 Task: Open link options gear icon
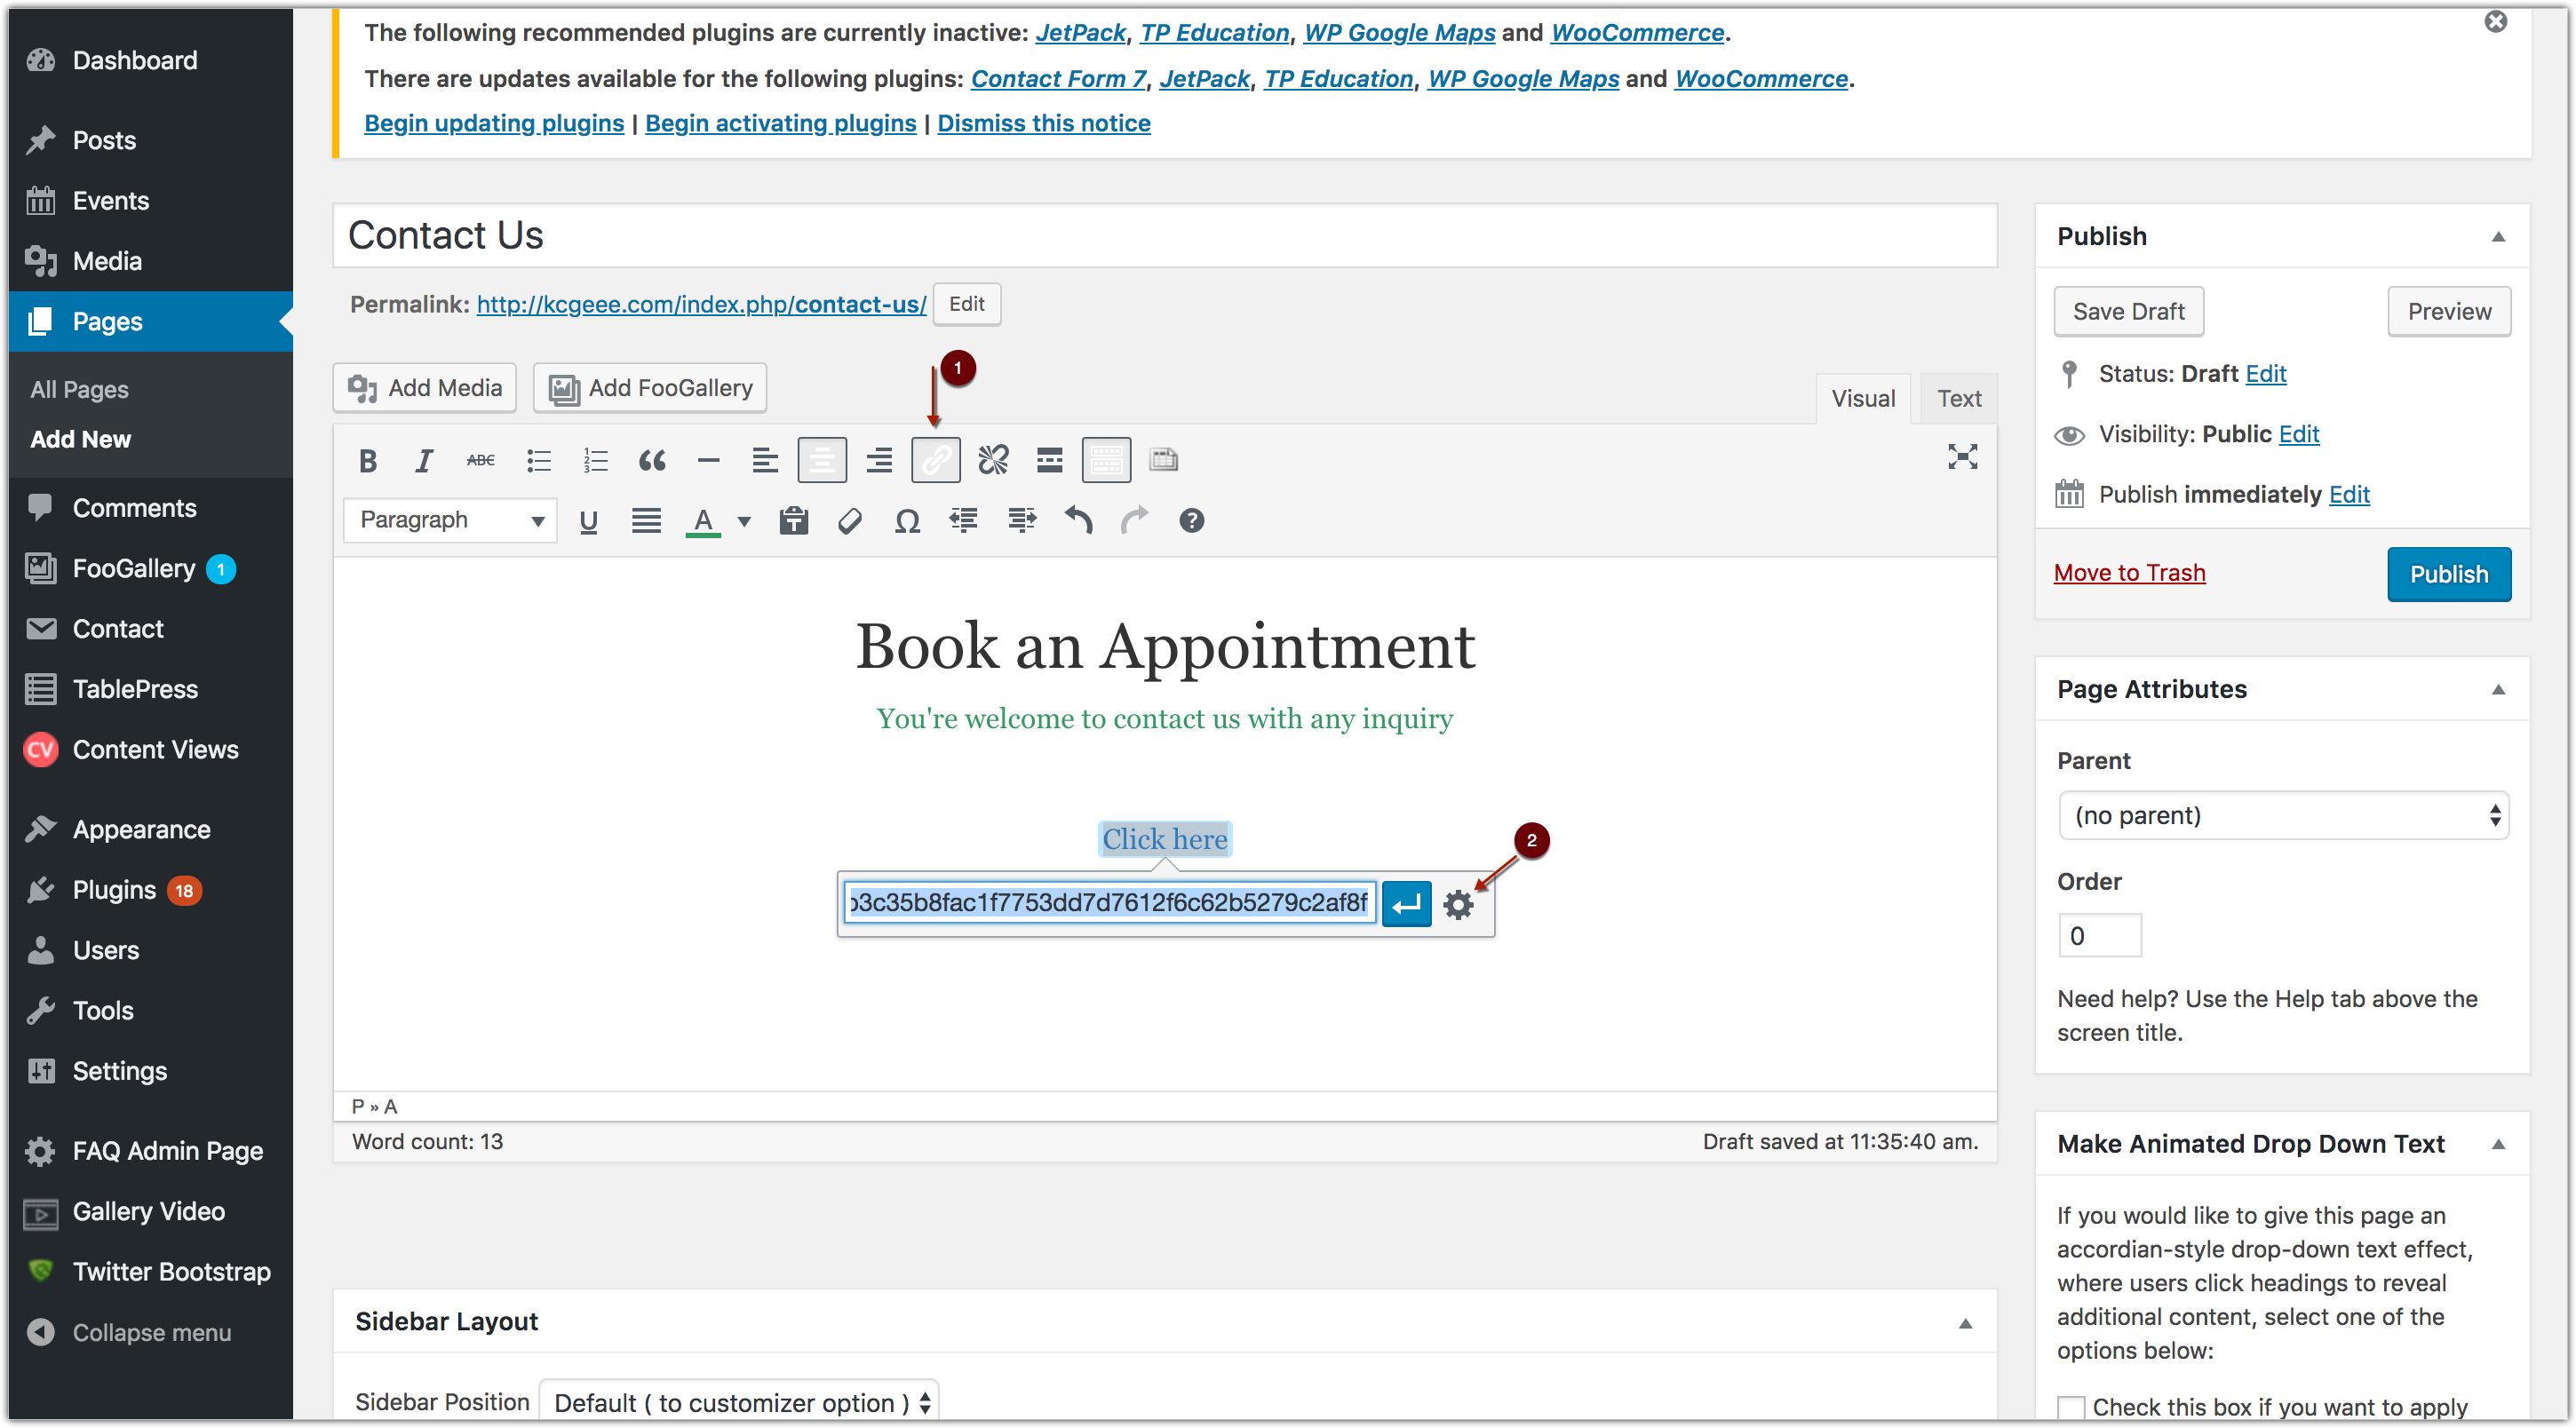click(1458, 904)
